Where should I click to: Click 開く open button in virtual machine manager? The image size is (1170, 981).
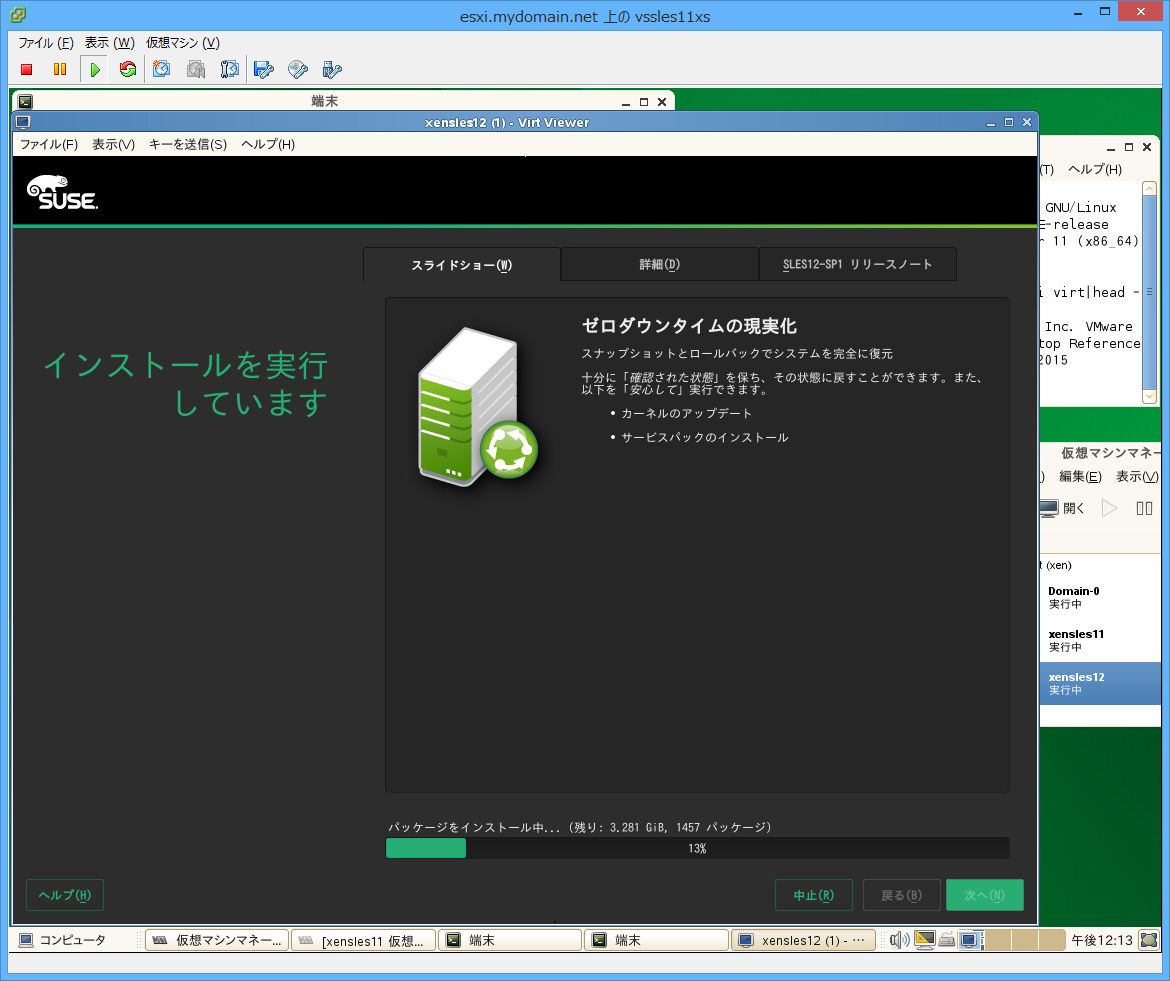(x=1063, y=508)
